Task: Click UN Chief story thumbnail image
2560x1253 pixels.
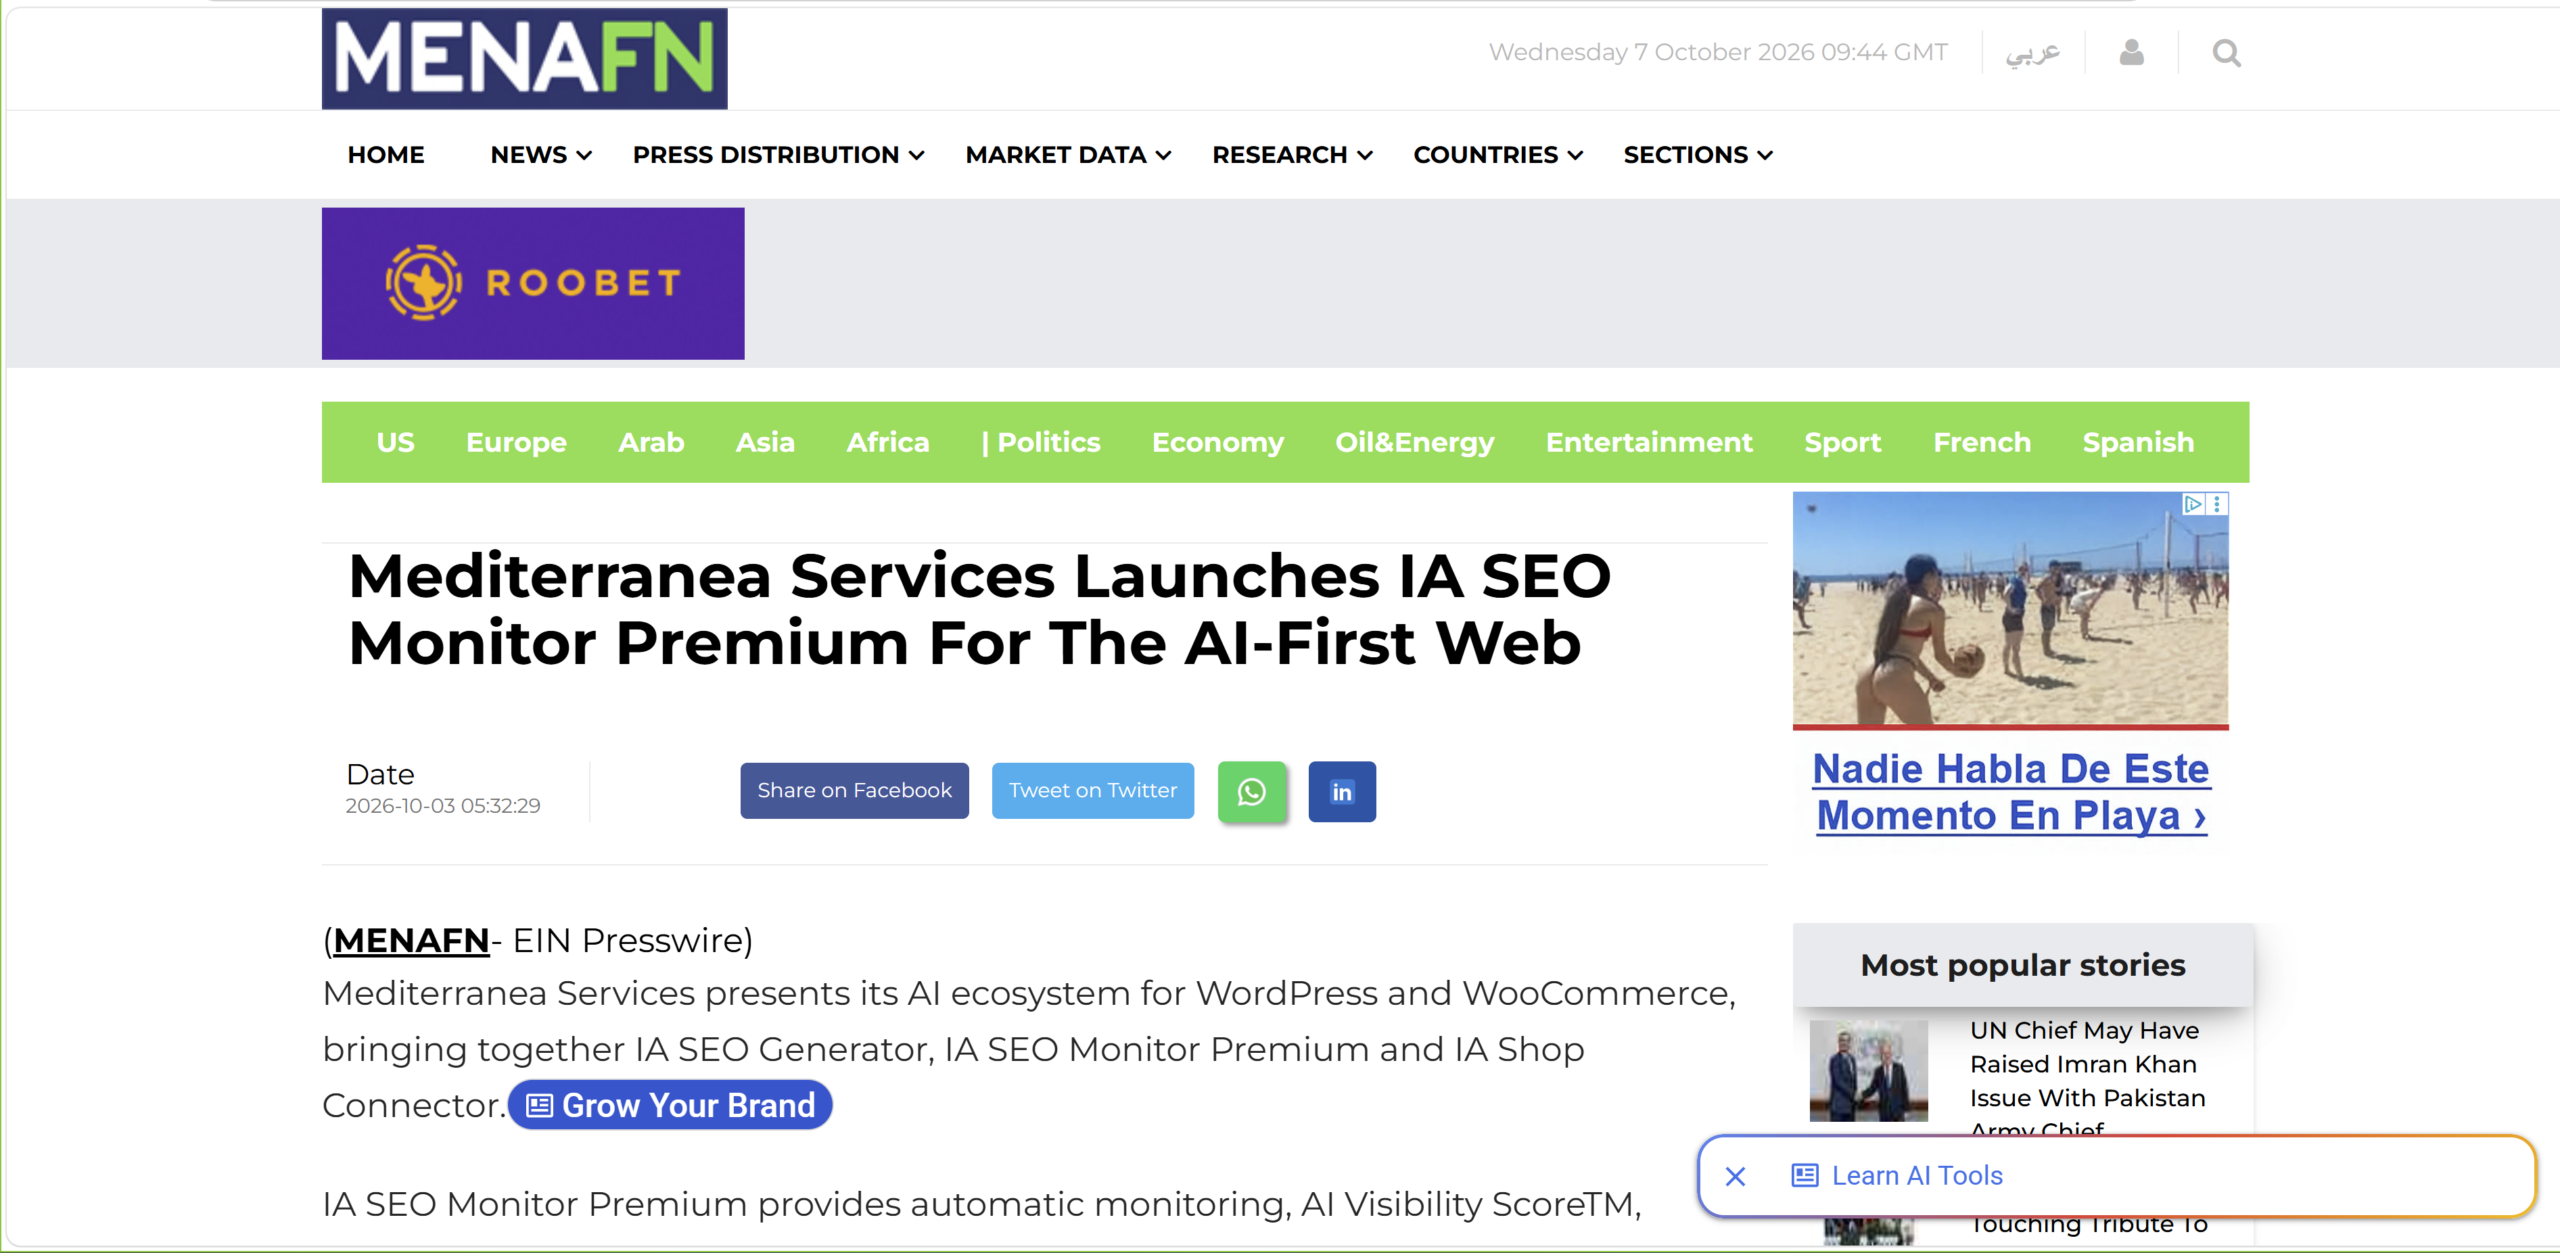Action: (x=1868, y=1070)
